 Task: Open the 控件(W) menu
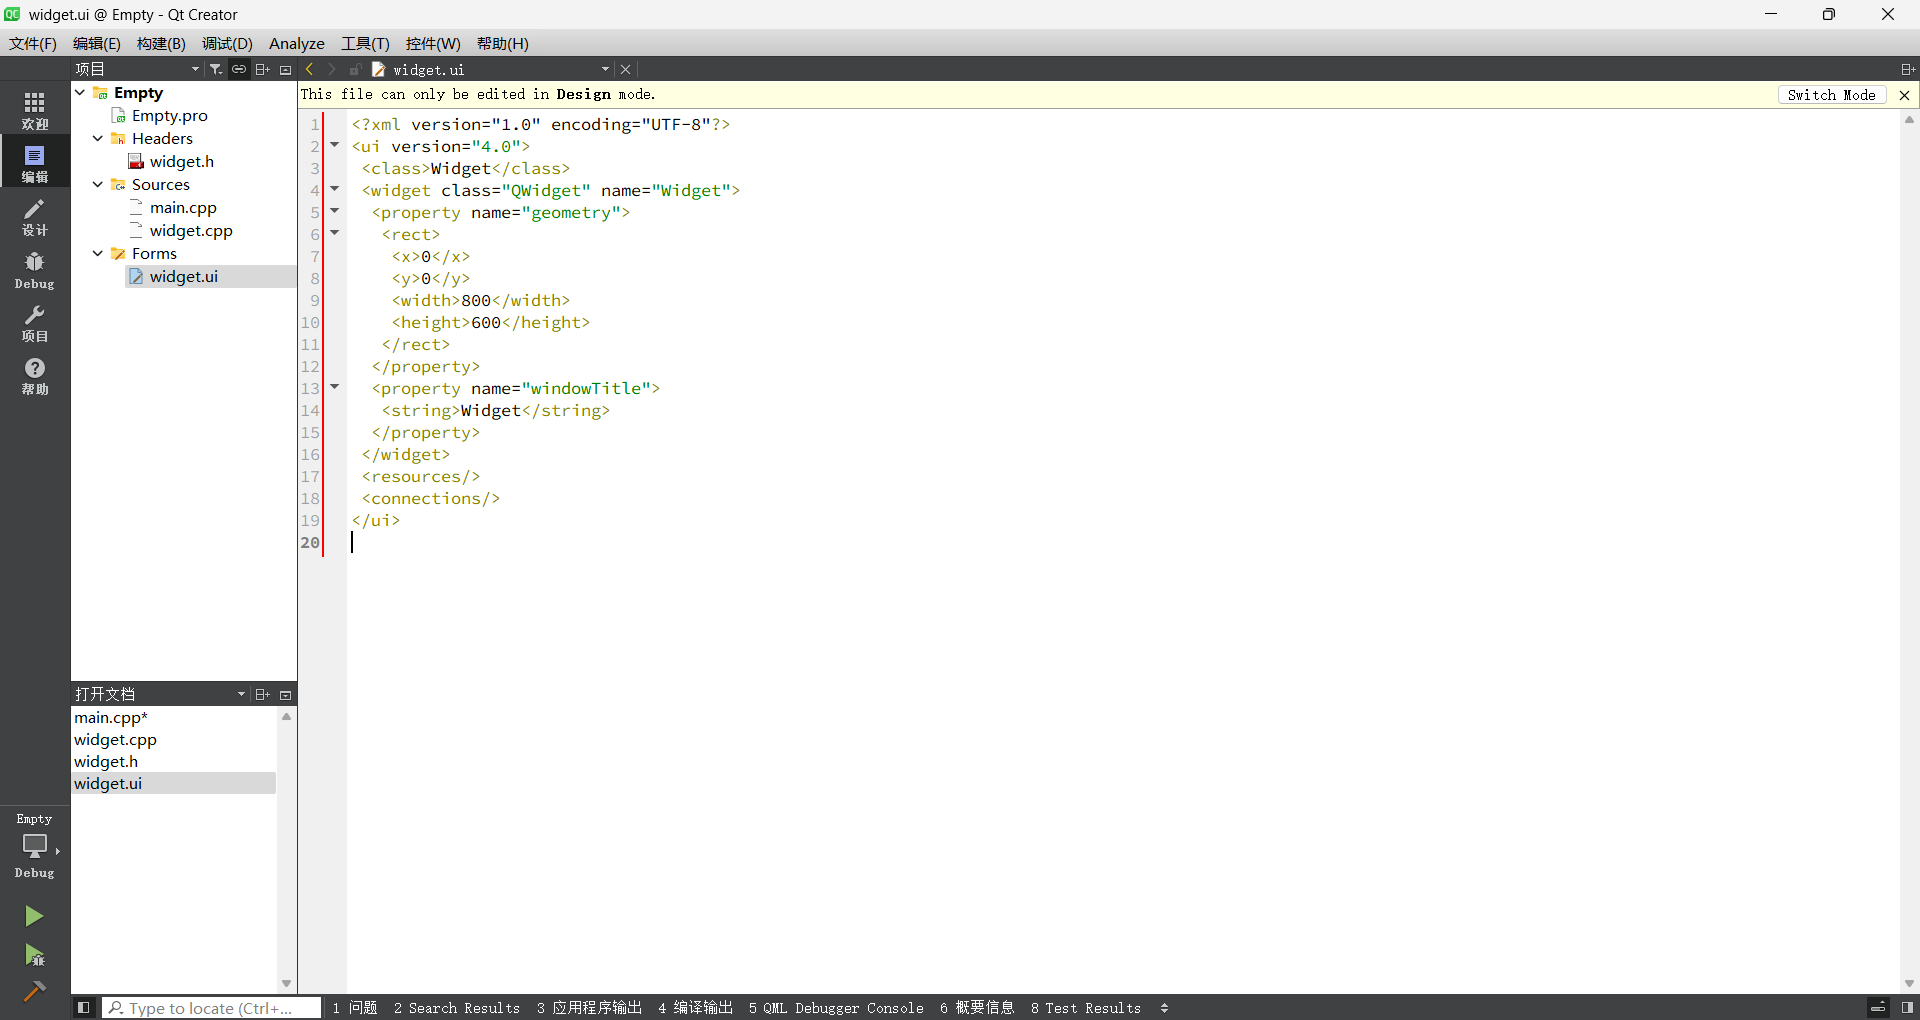[x=433, y=43]
